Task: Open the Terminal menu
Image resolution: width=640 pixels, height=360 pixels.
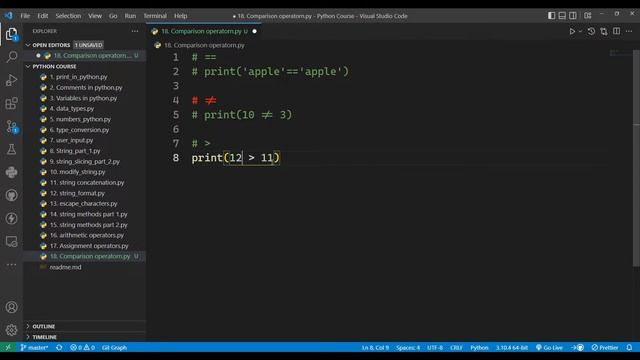Action: (x=155, y=16)
